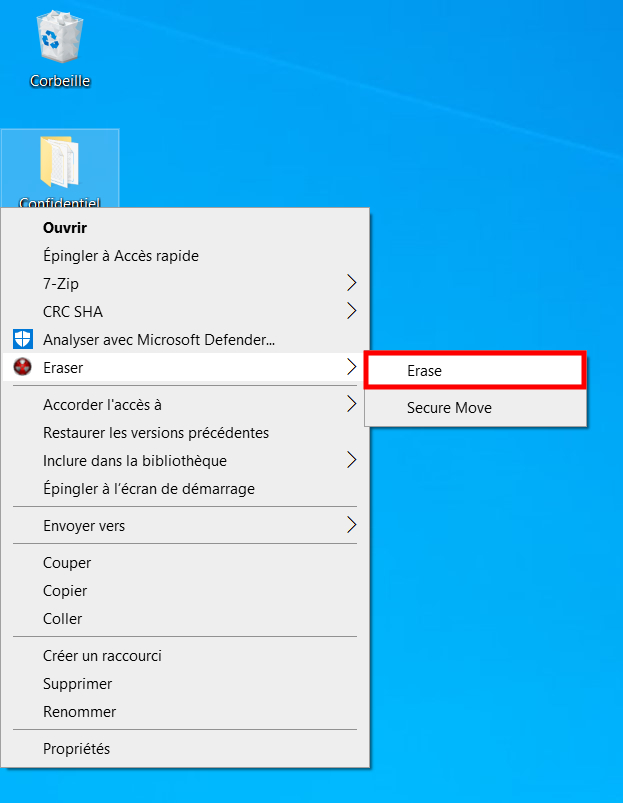Click Erase in the Eraser submenu
623x803 pixels.
point(475,370)
